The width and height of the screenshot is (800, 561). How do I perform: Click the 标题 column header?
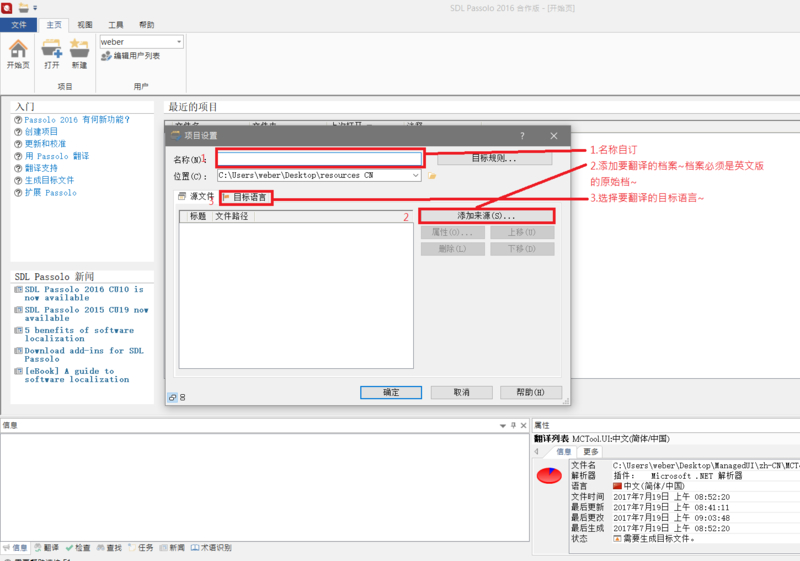coord(197,216)
